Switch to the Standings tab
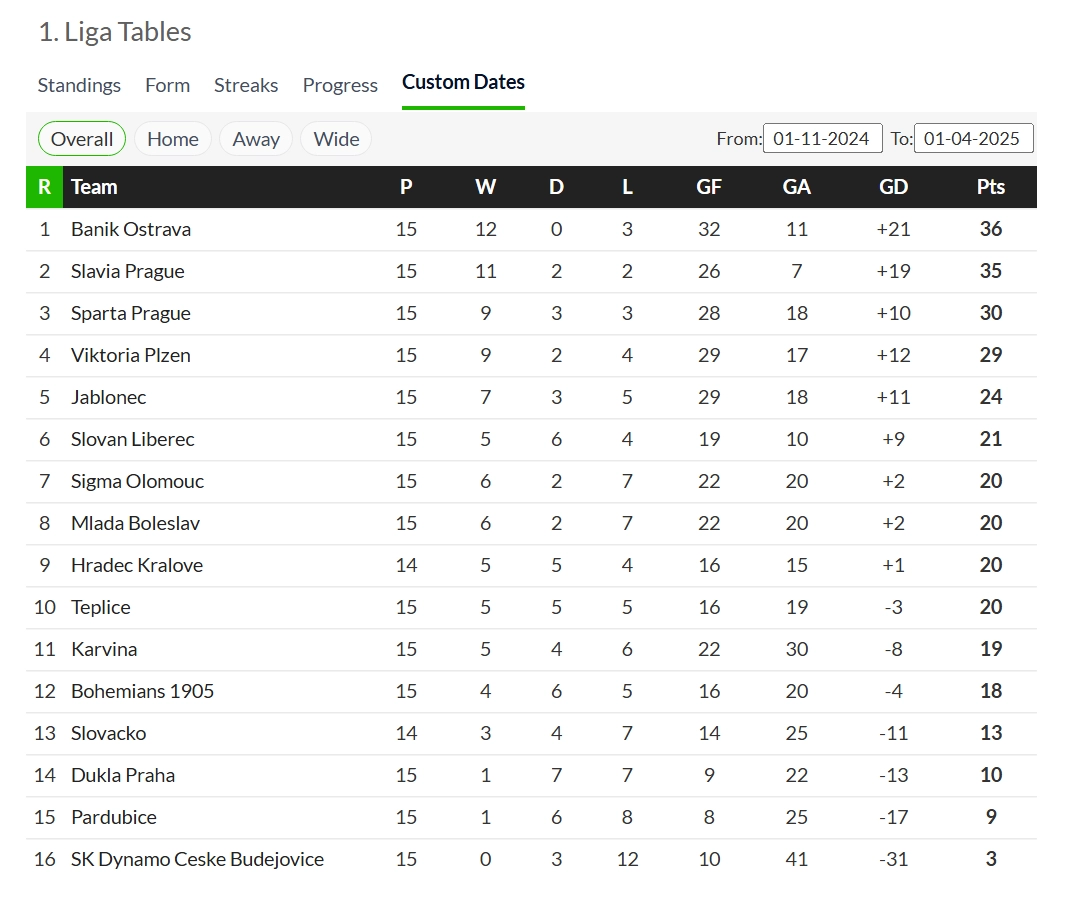This screenshot has width=1079, height=918. coord(79,85)
